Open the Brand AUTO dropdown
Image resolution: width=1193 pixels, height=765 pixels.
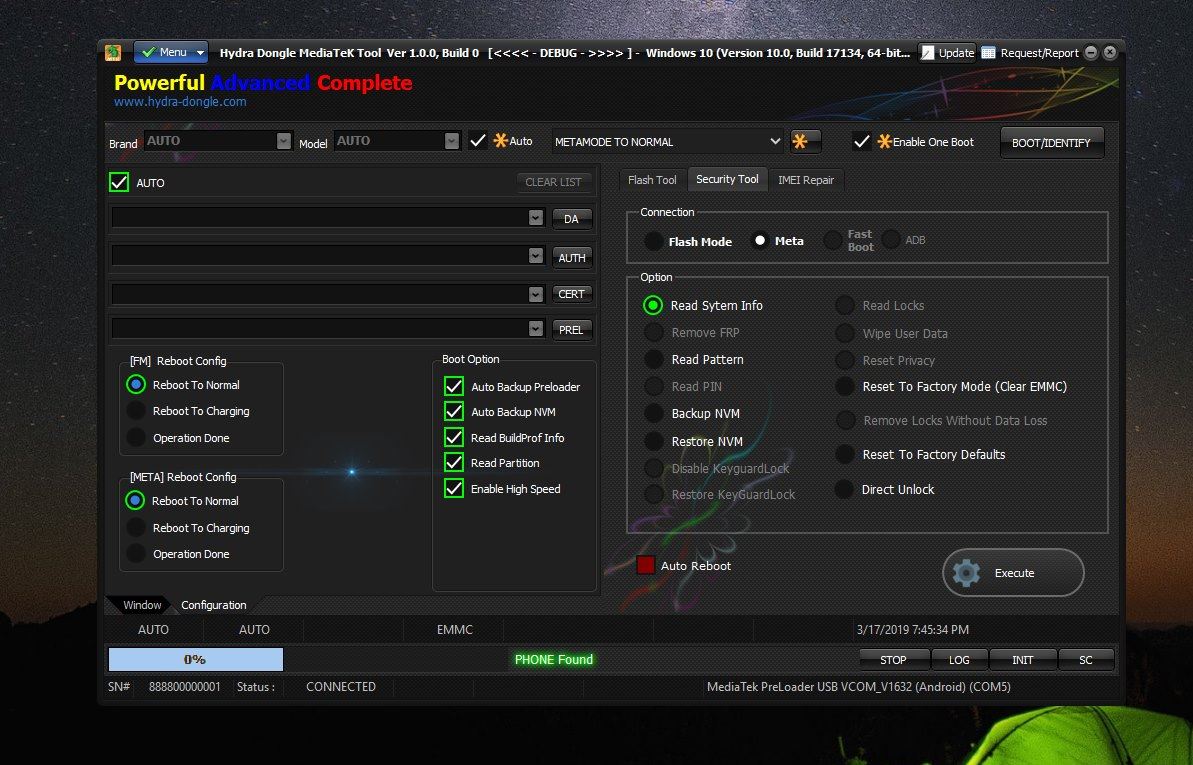pos(283,141)
